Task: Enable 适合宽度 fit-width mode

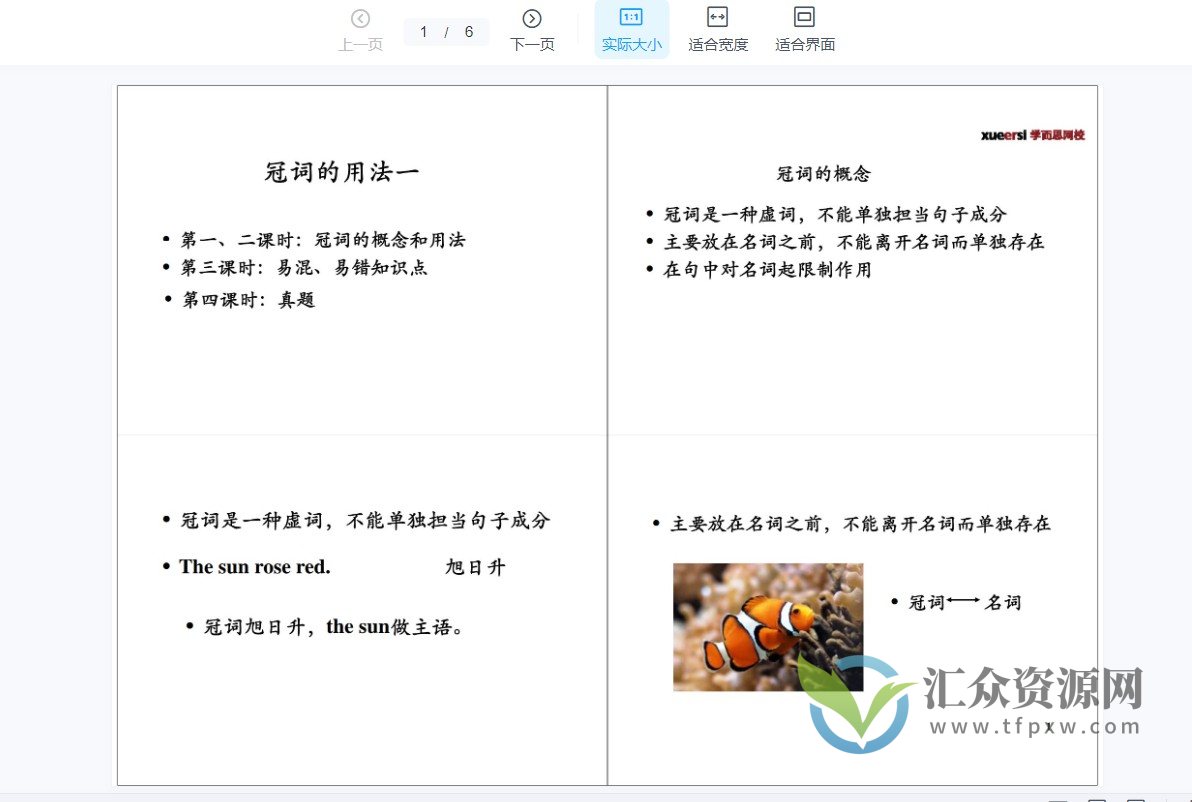Action: click(x=717, y=30)
